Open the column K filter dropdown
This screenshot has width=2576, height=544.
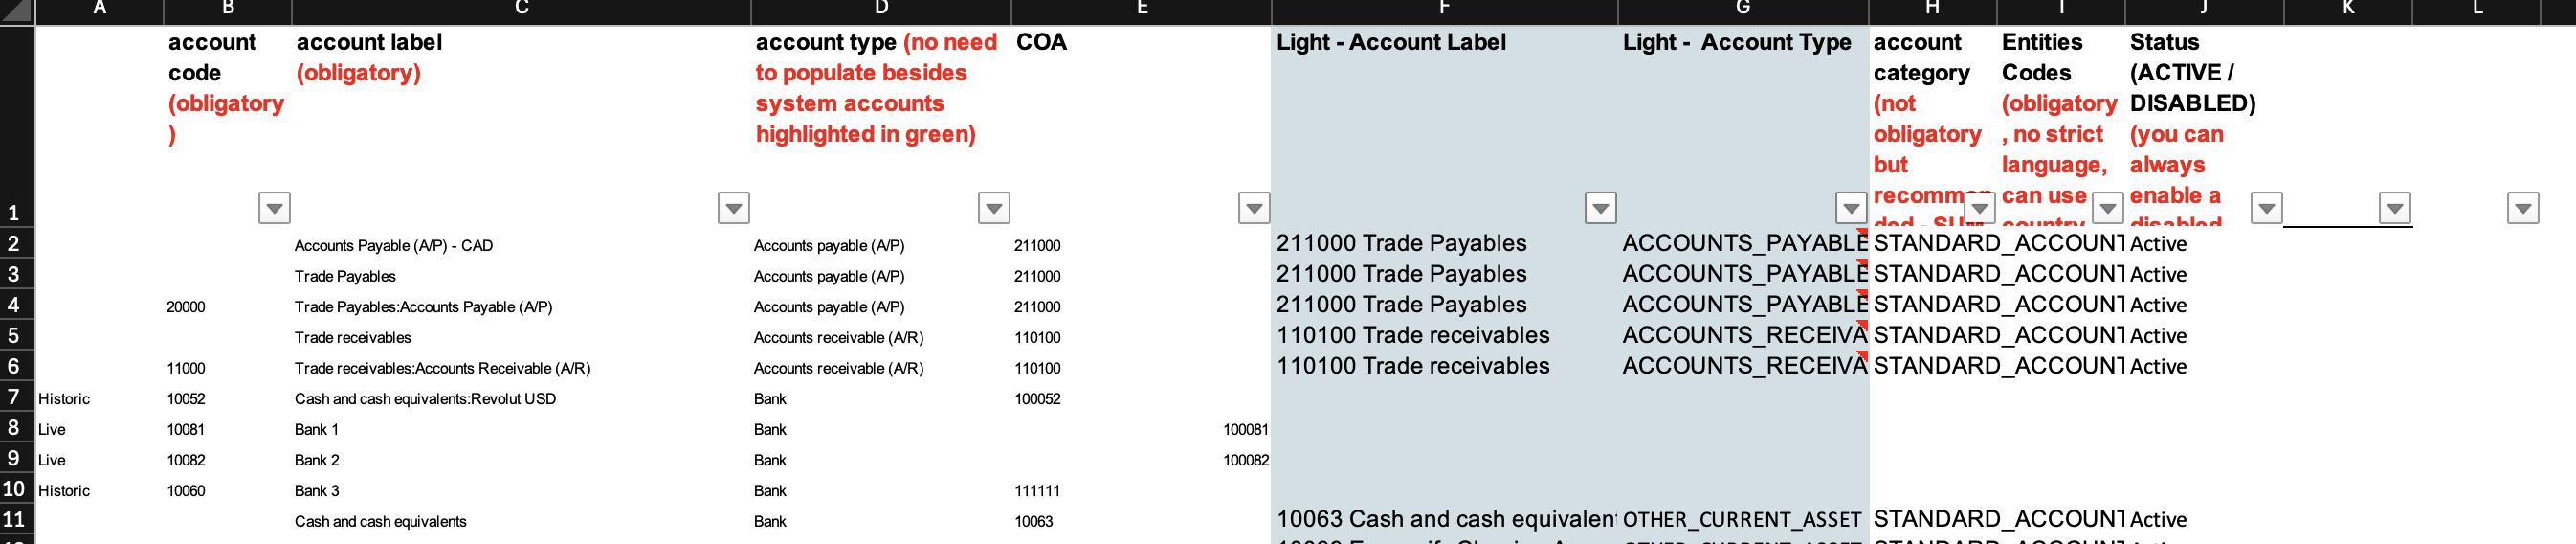(2394, 208)
